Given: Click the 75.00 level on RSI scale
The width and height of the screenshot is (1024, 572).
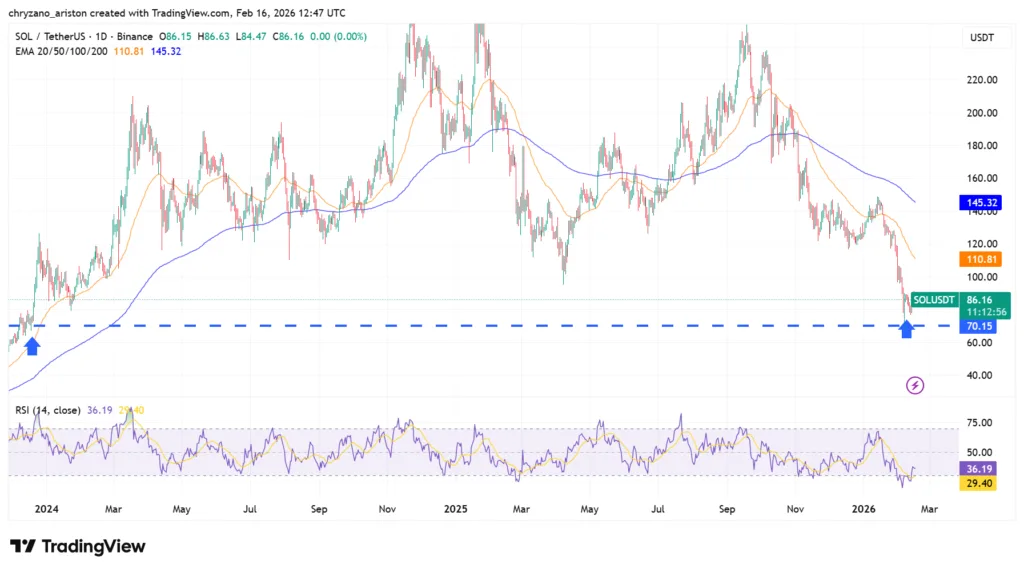Looking at the screenshot, I should [x=978, y=423].
